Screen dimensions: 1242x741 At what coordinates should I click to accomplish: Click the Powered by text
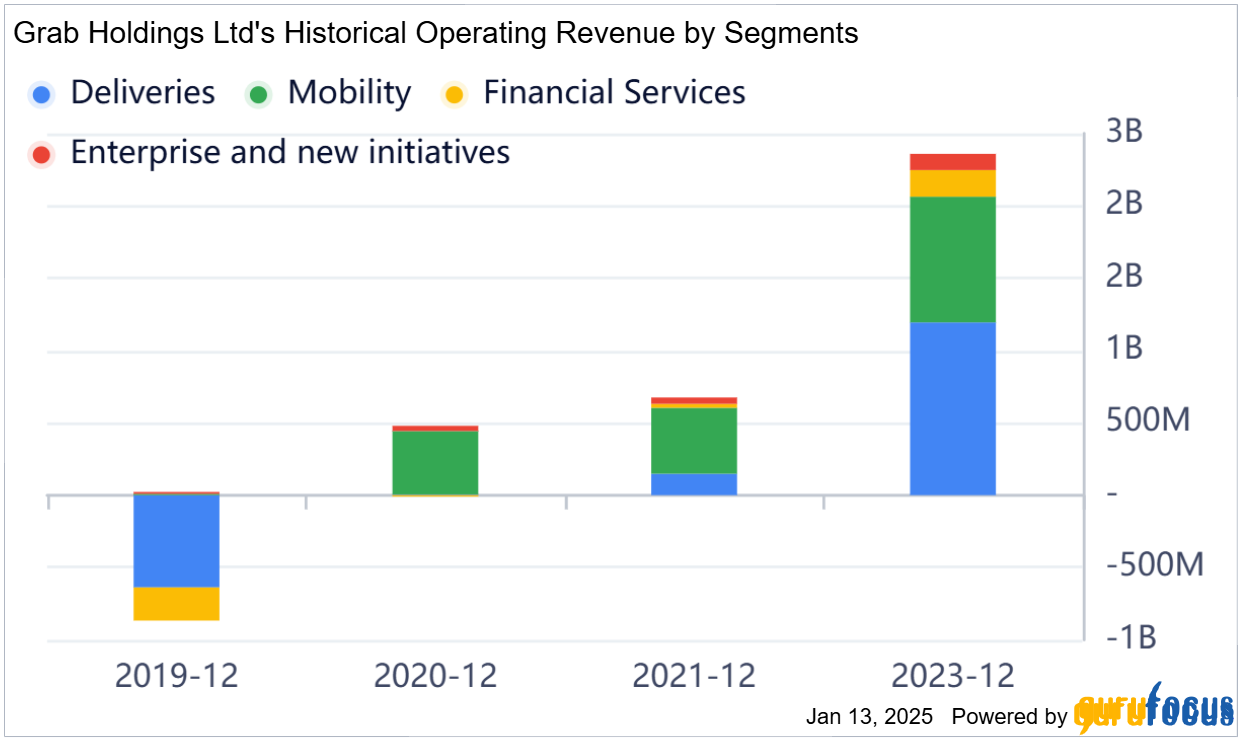click(1009, 717)
